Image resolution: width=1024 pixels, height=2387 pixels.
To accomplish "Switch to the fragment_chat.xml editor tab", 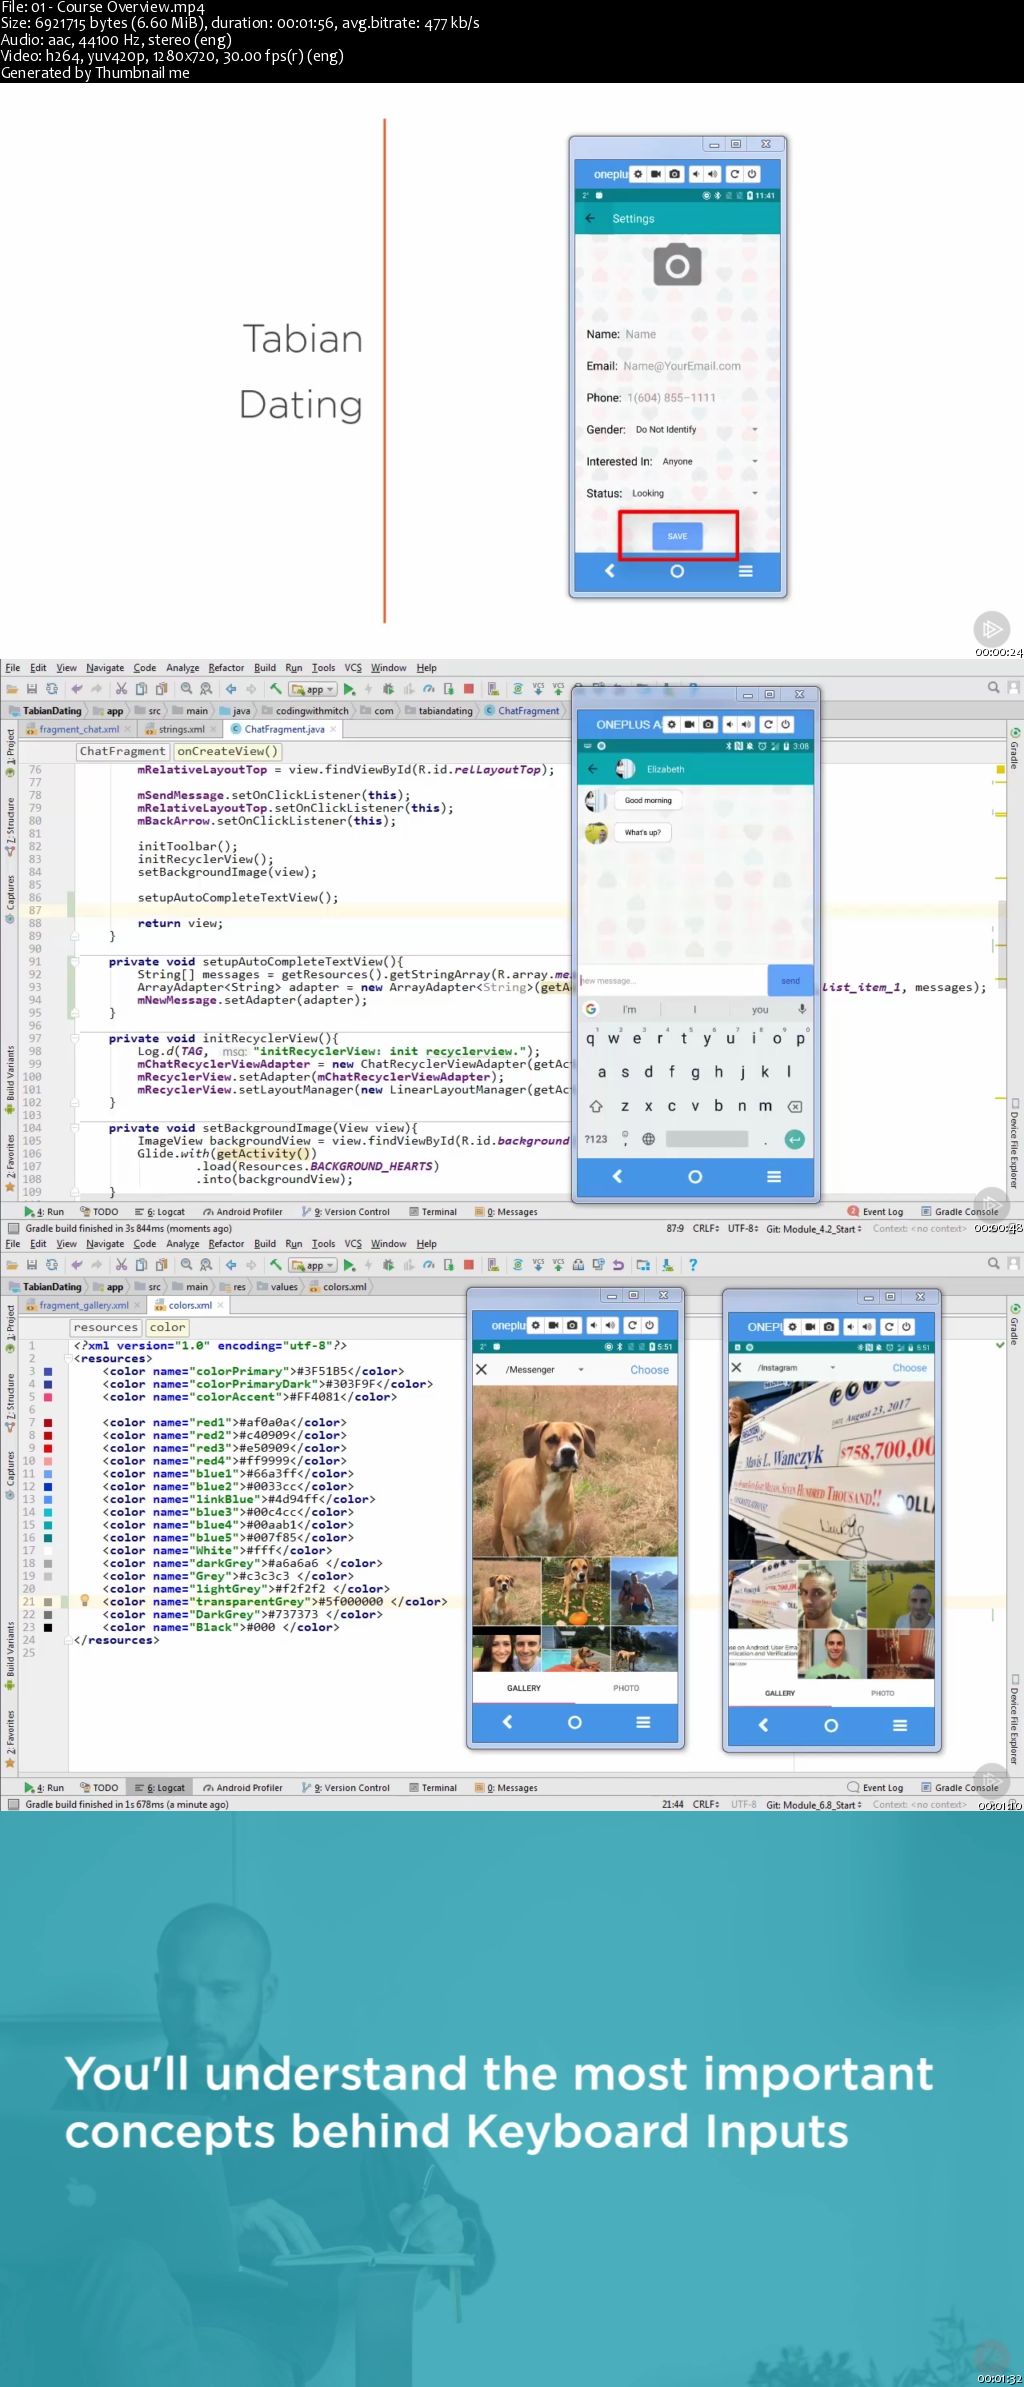I will pyautogui.click(x=79, y=730).
